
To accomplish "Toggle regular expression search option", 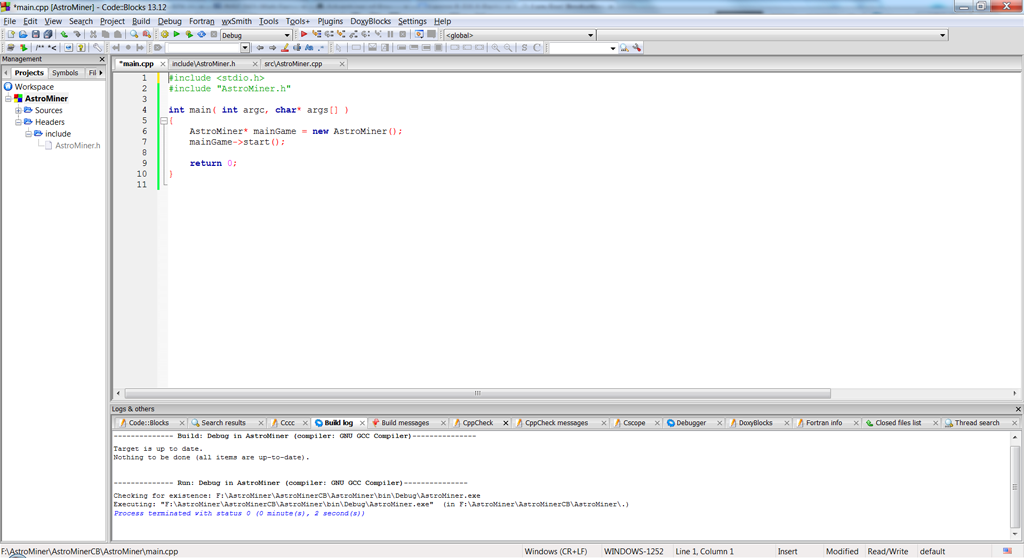I will click(321, 48).
